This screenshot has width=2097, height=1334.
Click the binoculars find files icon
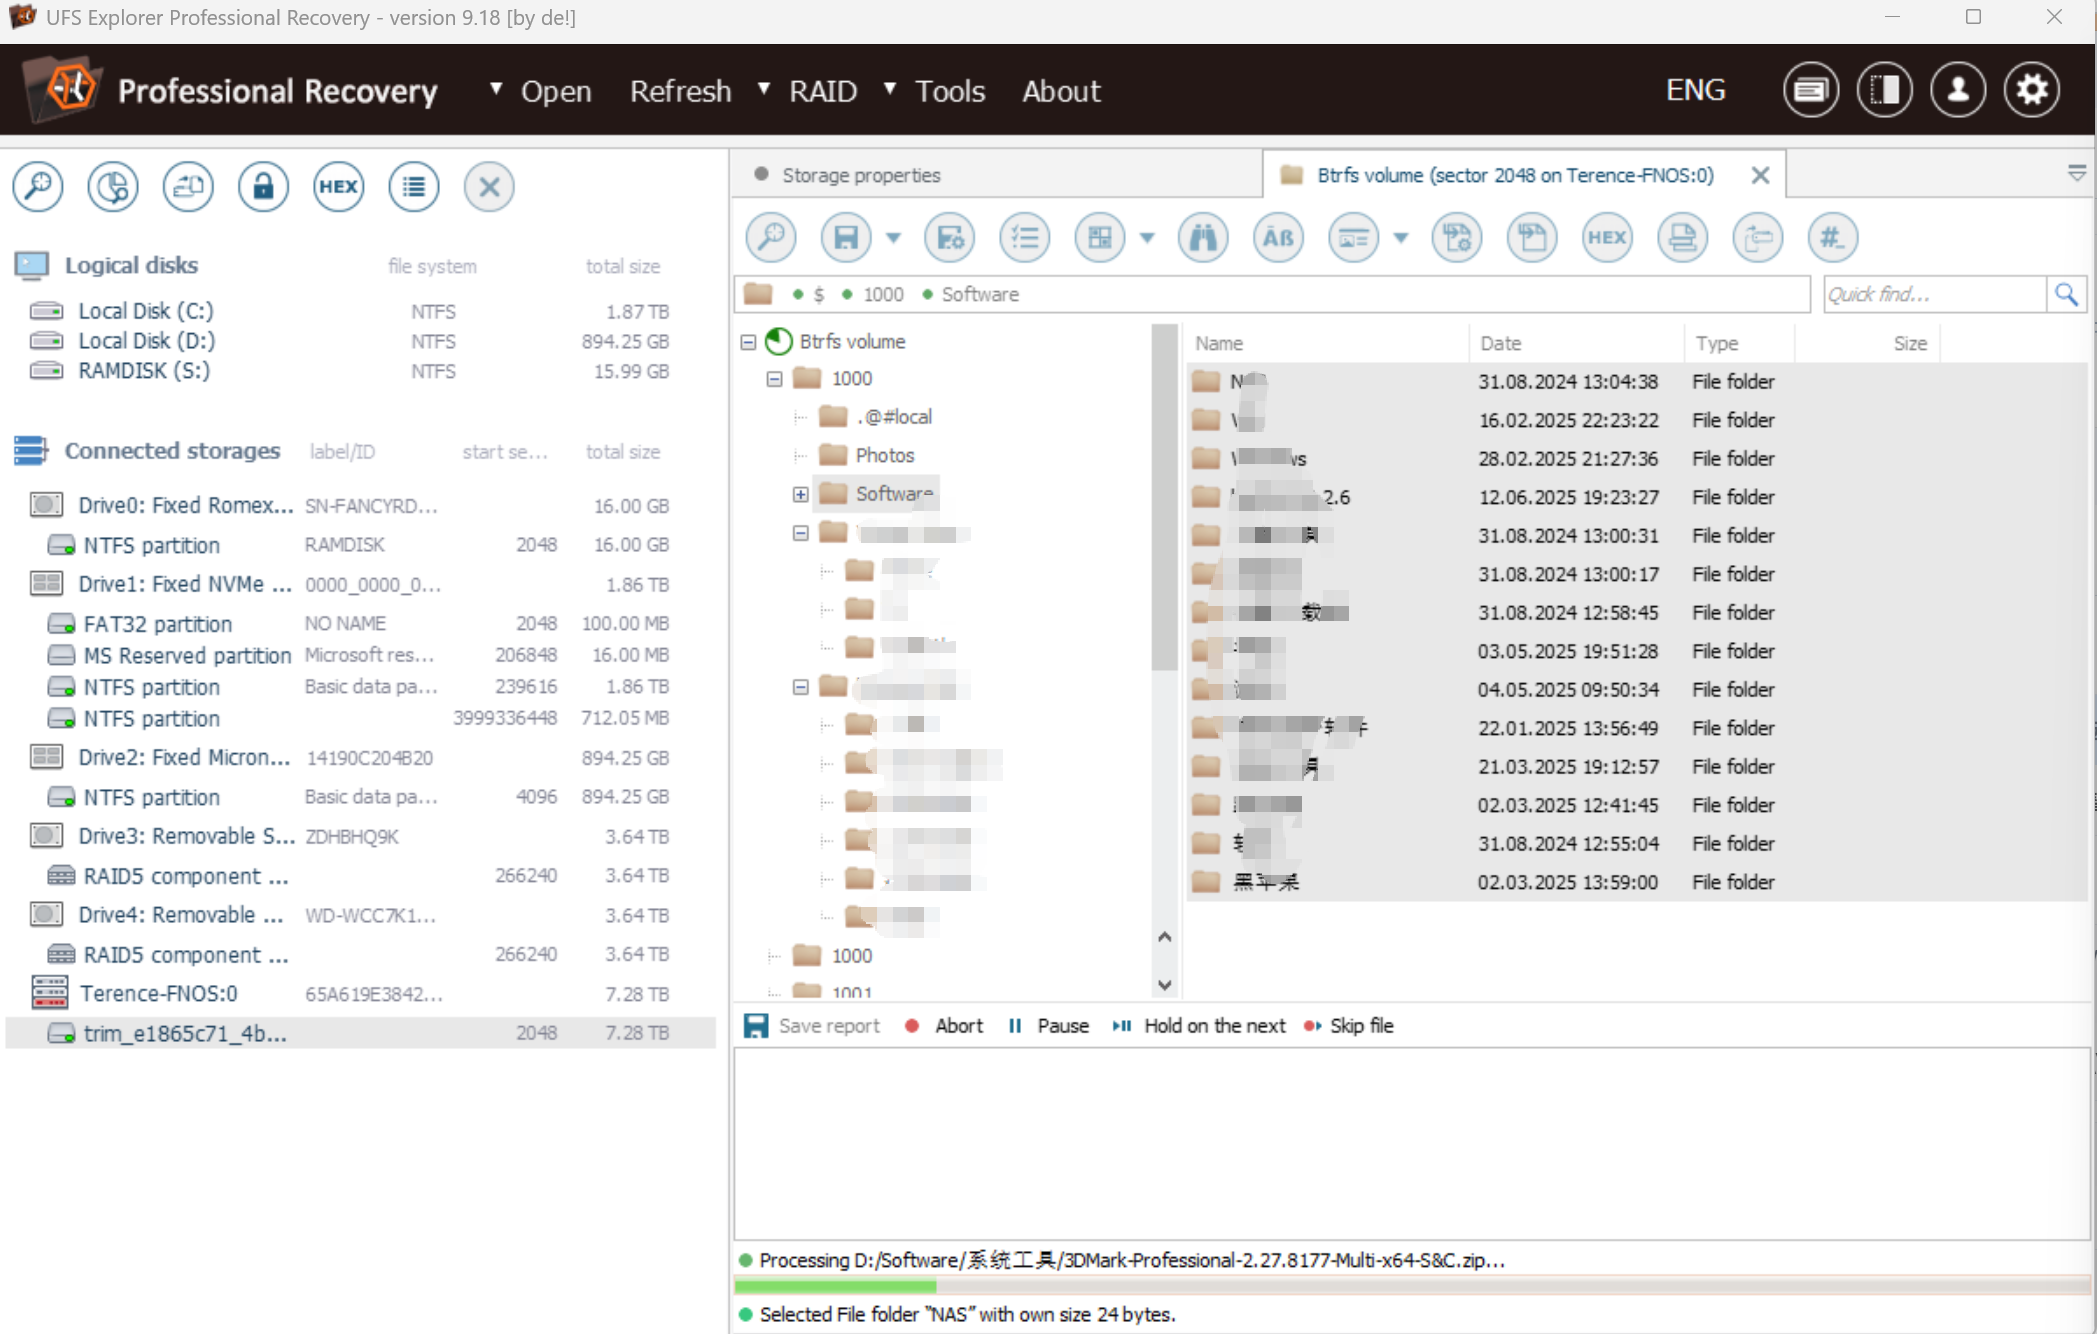[x=1203, y=238]
